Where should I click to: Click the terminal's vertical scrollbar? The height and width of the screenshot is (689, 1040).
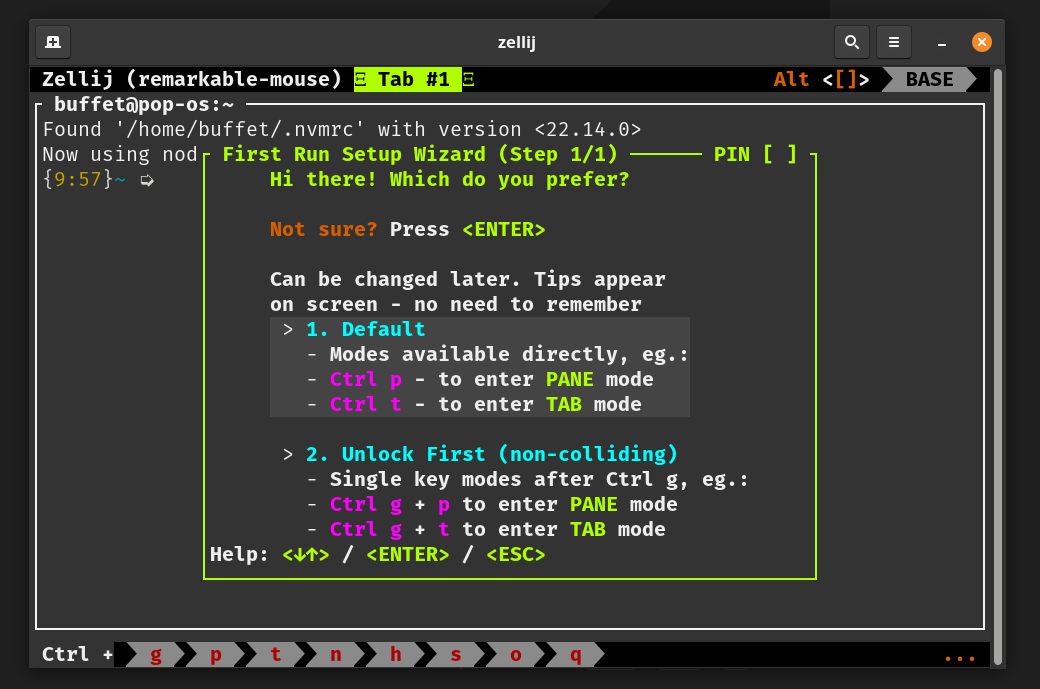pos(998,366)
